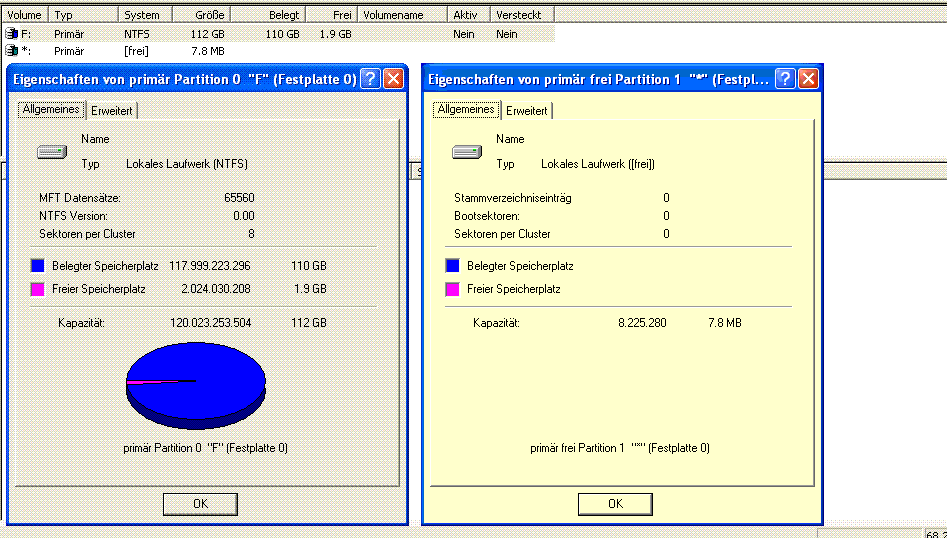Viewport: 947px width, 538px height.
Task: Open Allgemeines tab in partition 0 dialog
Action: [x=51, y=109]
